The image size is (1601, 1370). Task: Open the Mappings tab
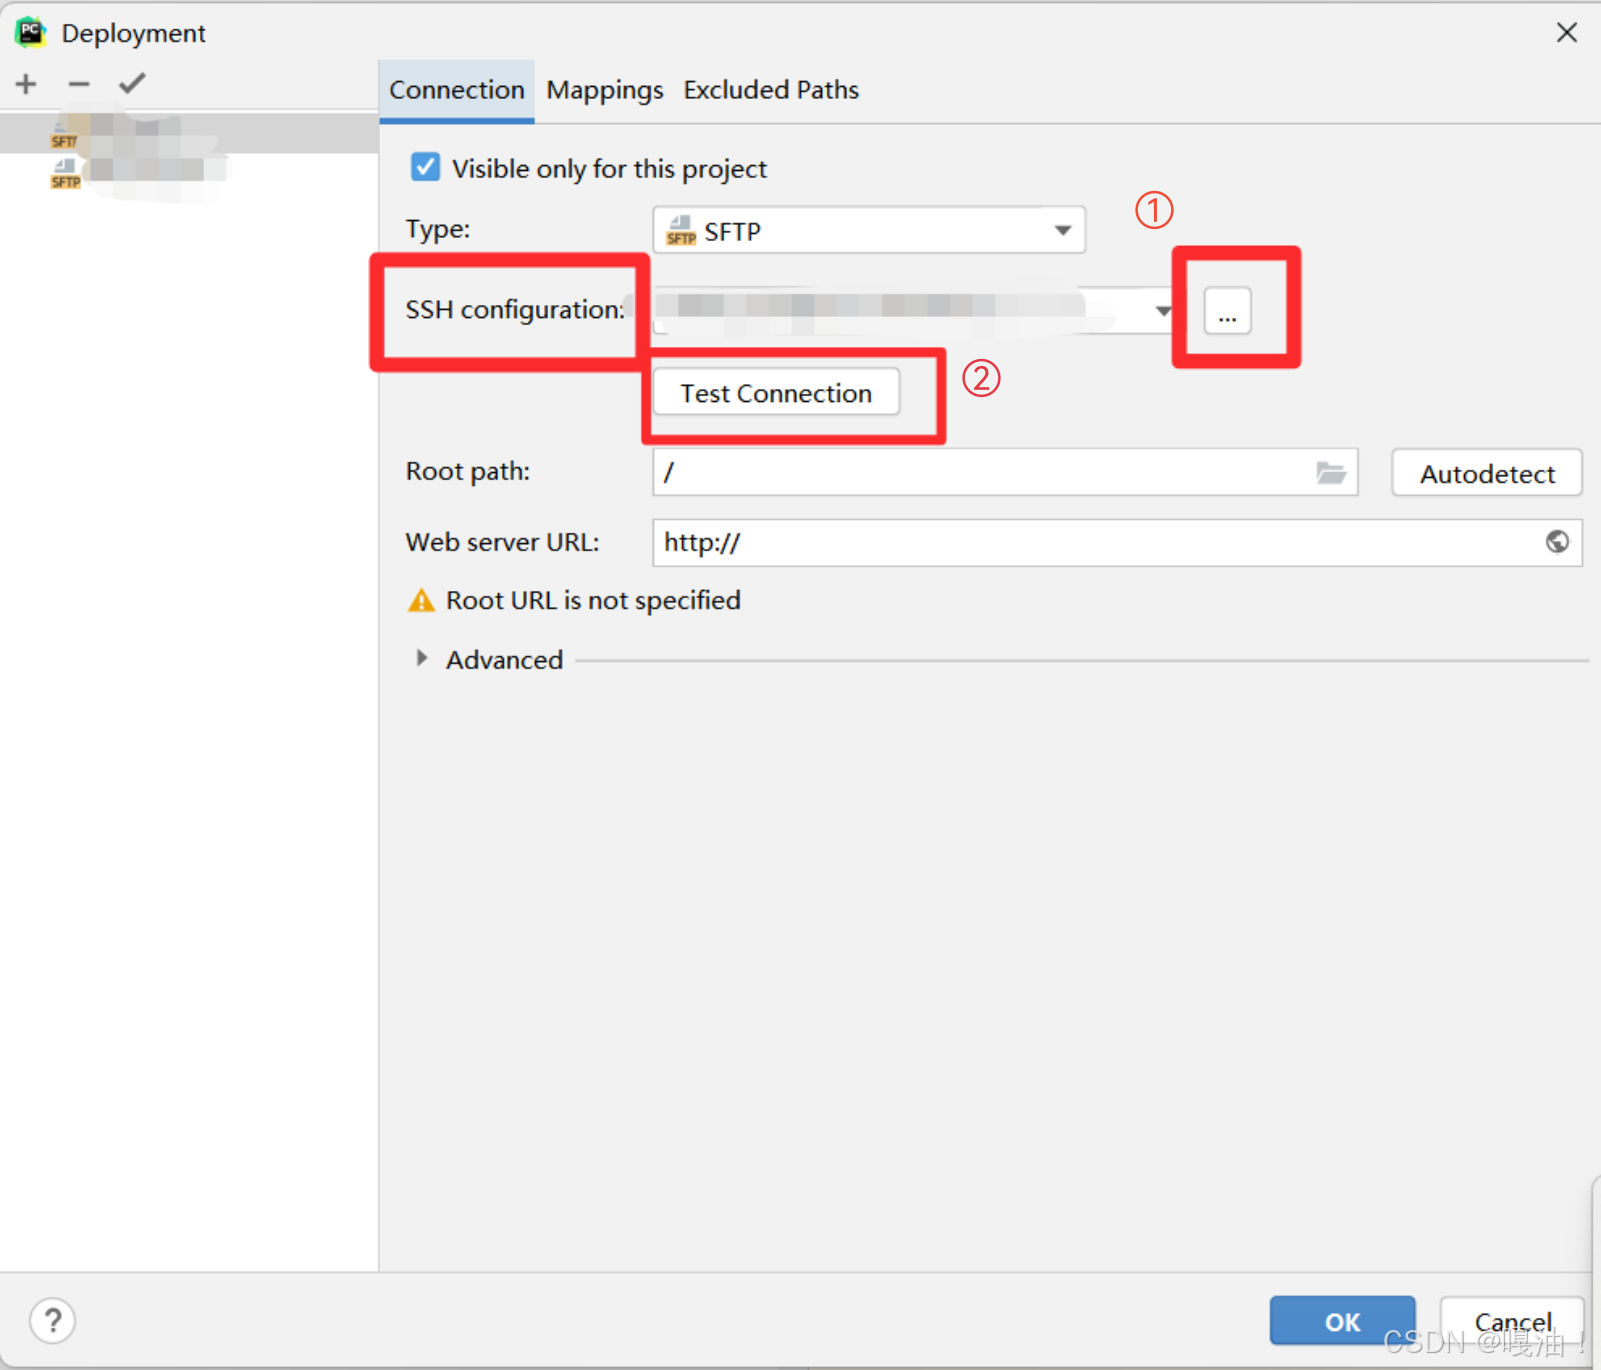(605, 90)
